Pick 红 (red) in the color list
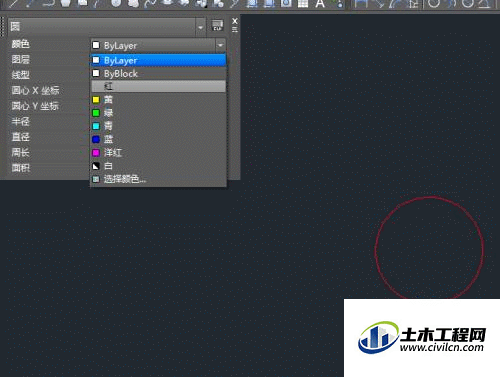This screenshot has height=377, width=500. pyautogui.click(x=158, y=87)
